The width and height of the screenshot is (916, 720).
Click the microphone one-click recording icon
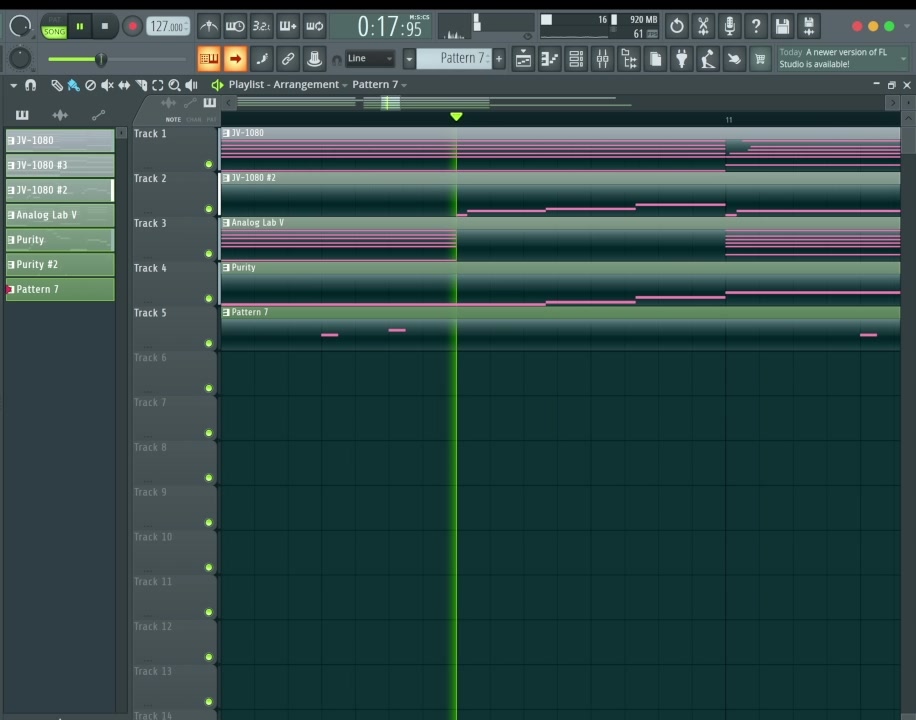tap(730, 26)
